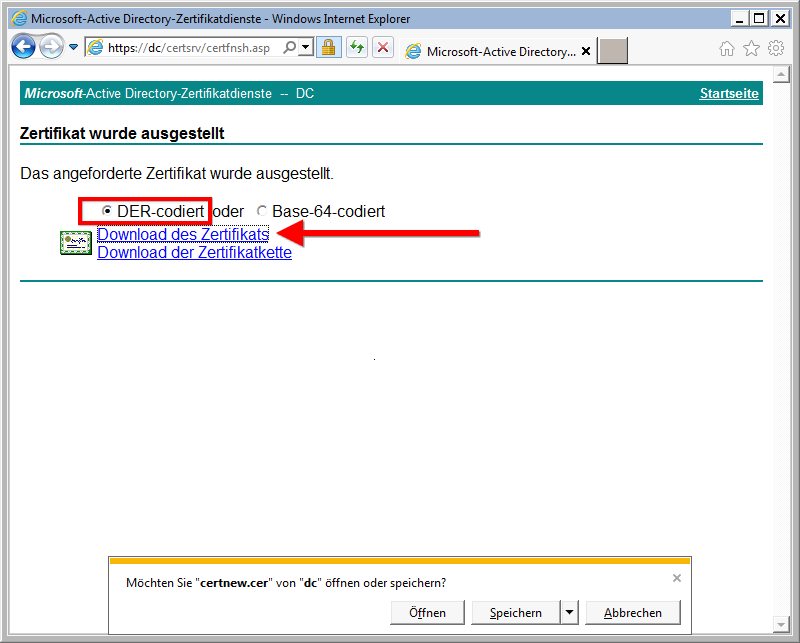Open the Tools gear menu
The image size is (800, 643).
pos(776,48)
